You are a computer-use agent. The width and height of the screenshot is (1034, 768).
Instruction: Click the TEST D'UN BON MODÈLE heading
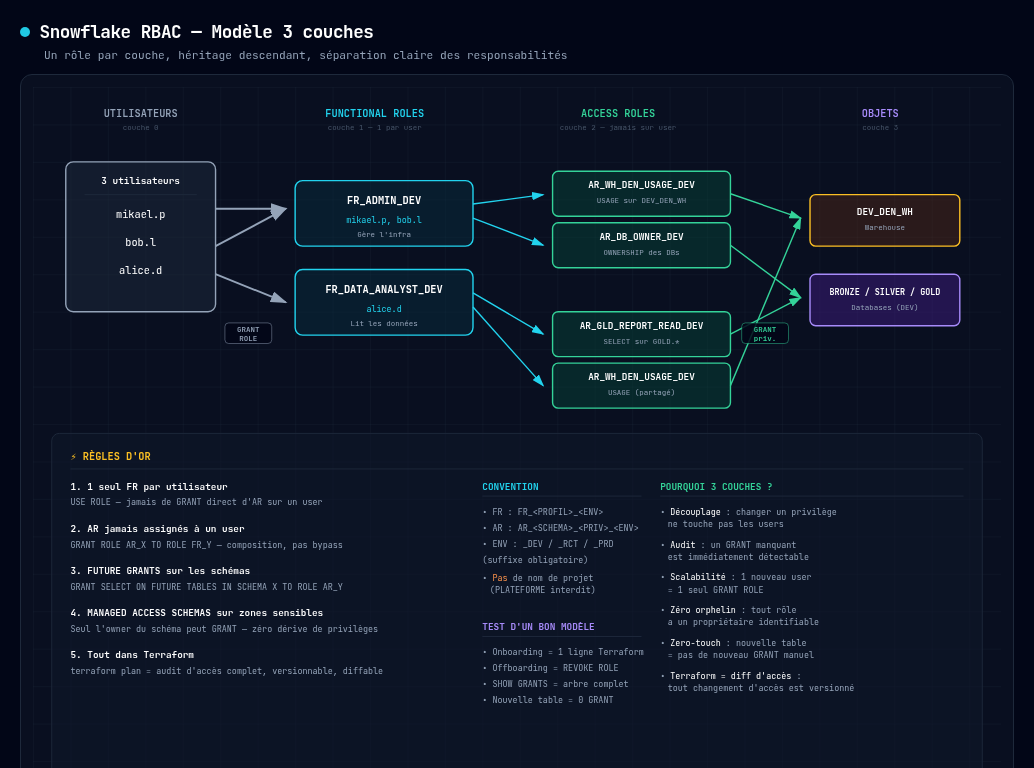pyautogui.click(x=538, y=627)
